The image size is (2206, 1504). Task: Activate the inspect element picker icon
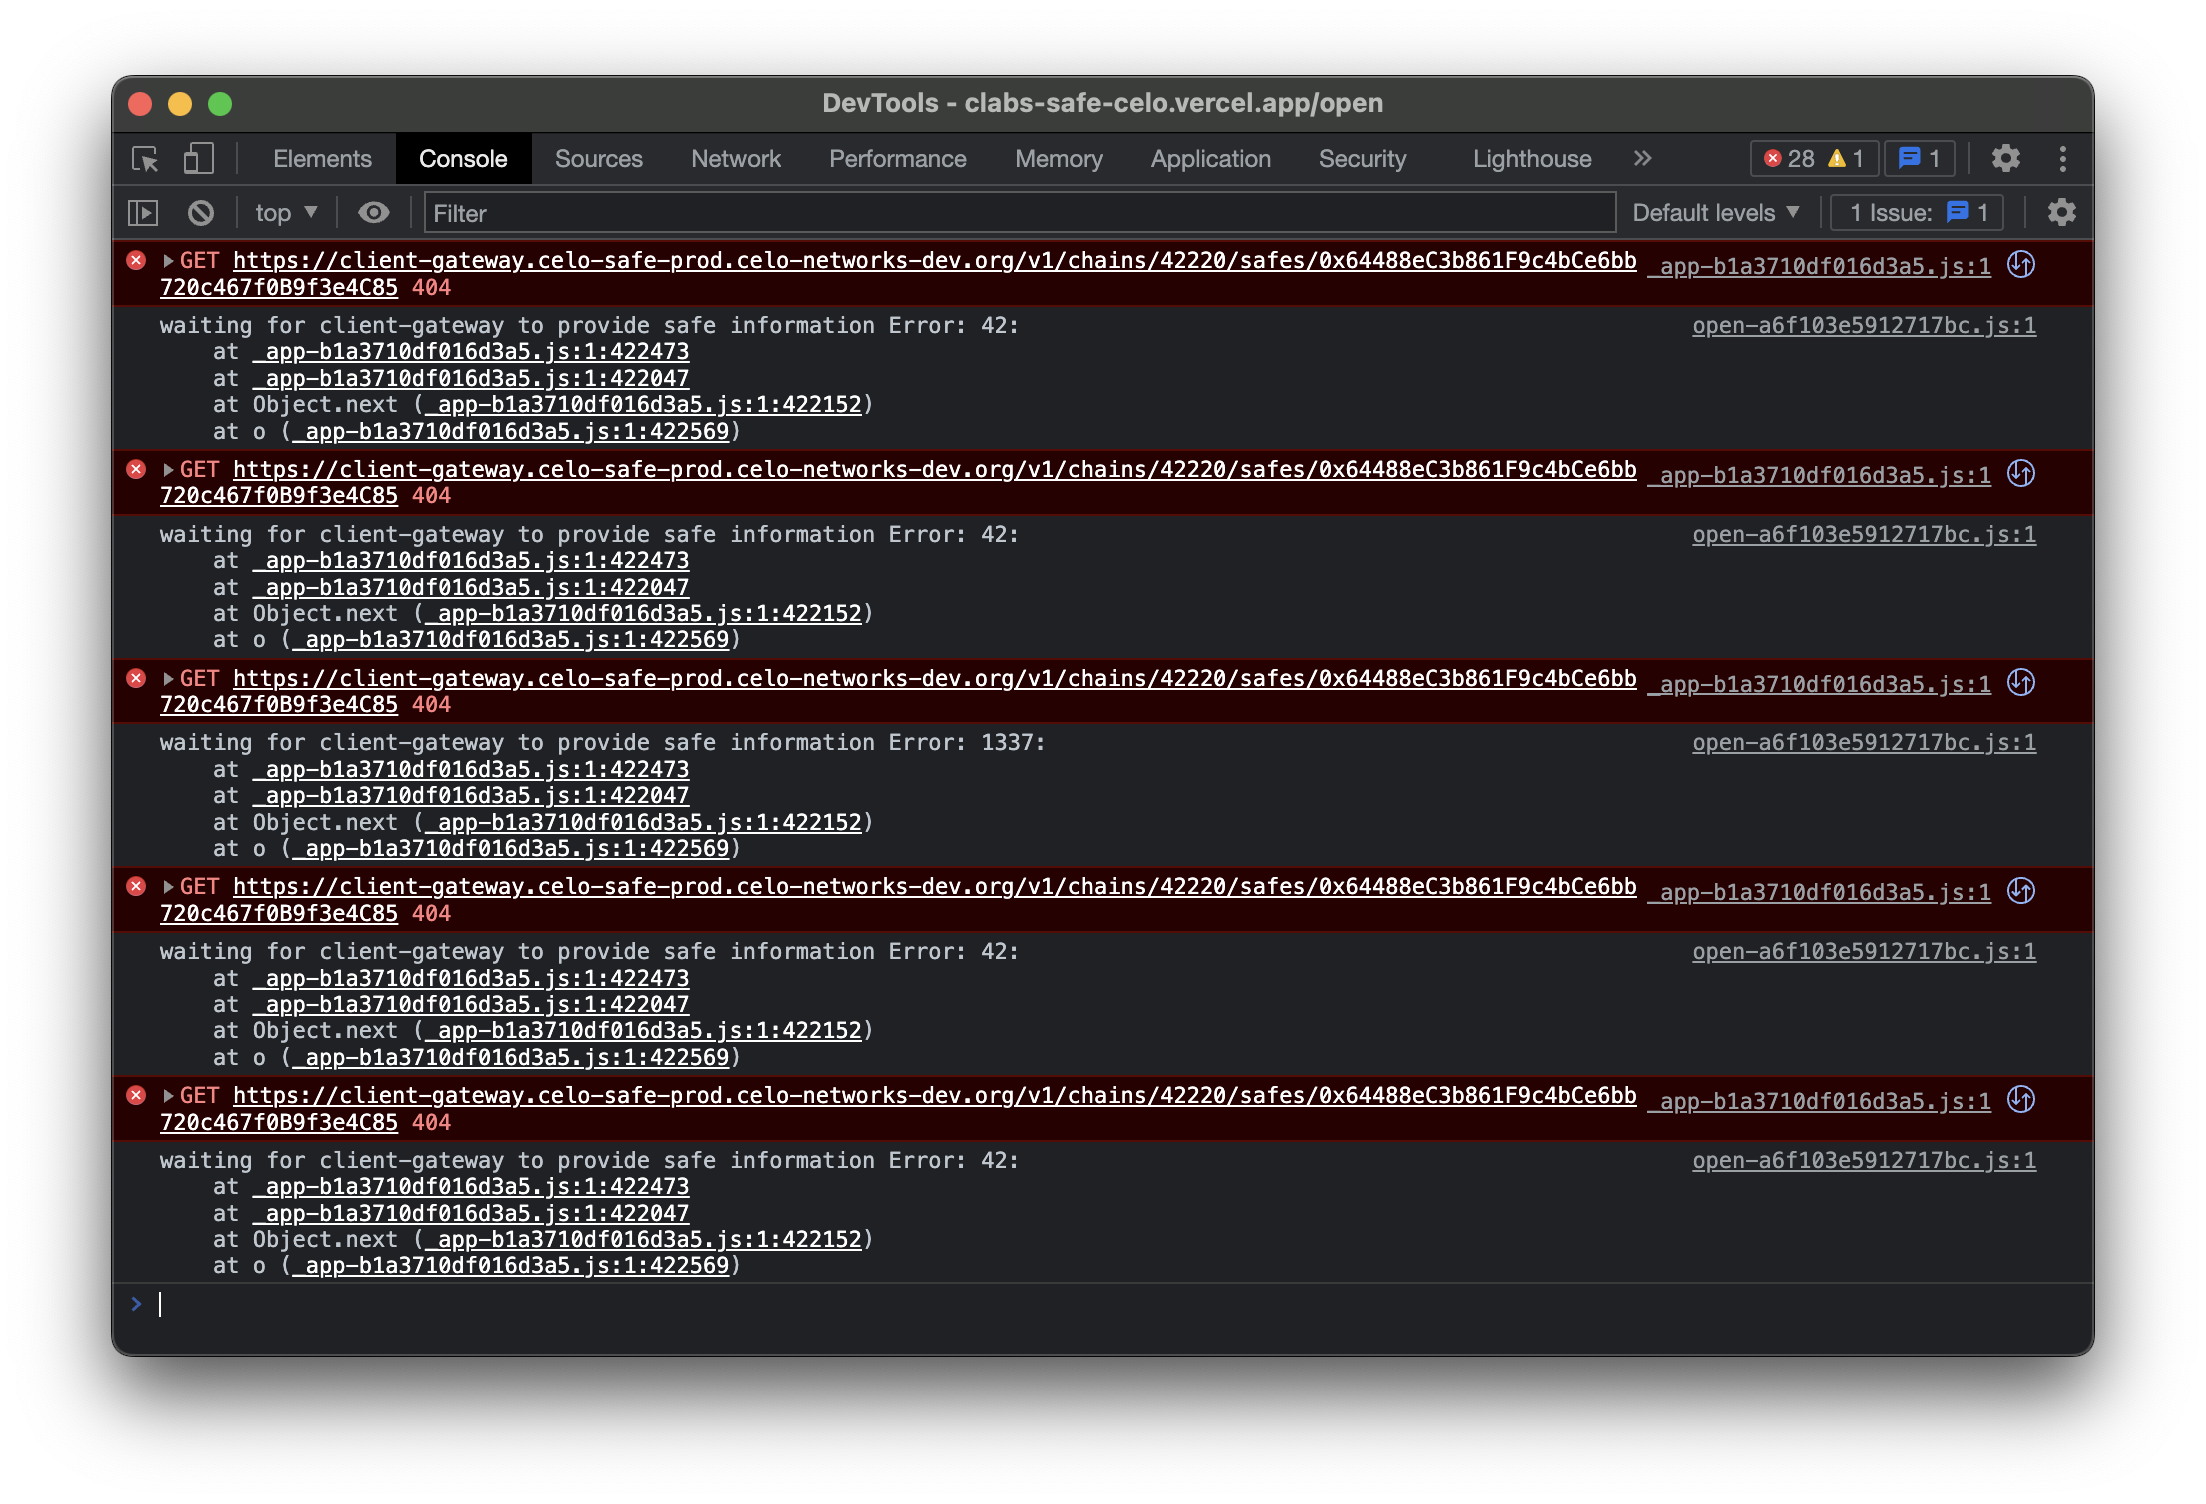pyautogui.click(x=145, y=159)
